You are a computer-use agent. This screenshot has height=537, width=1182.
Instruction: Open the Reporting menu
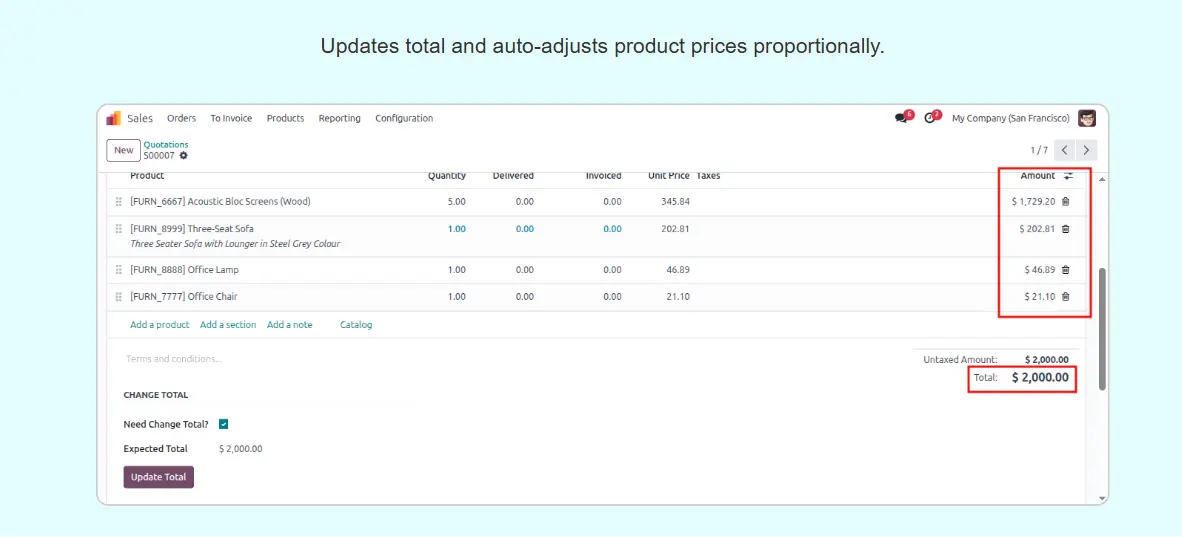click(x=339, y=118)
